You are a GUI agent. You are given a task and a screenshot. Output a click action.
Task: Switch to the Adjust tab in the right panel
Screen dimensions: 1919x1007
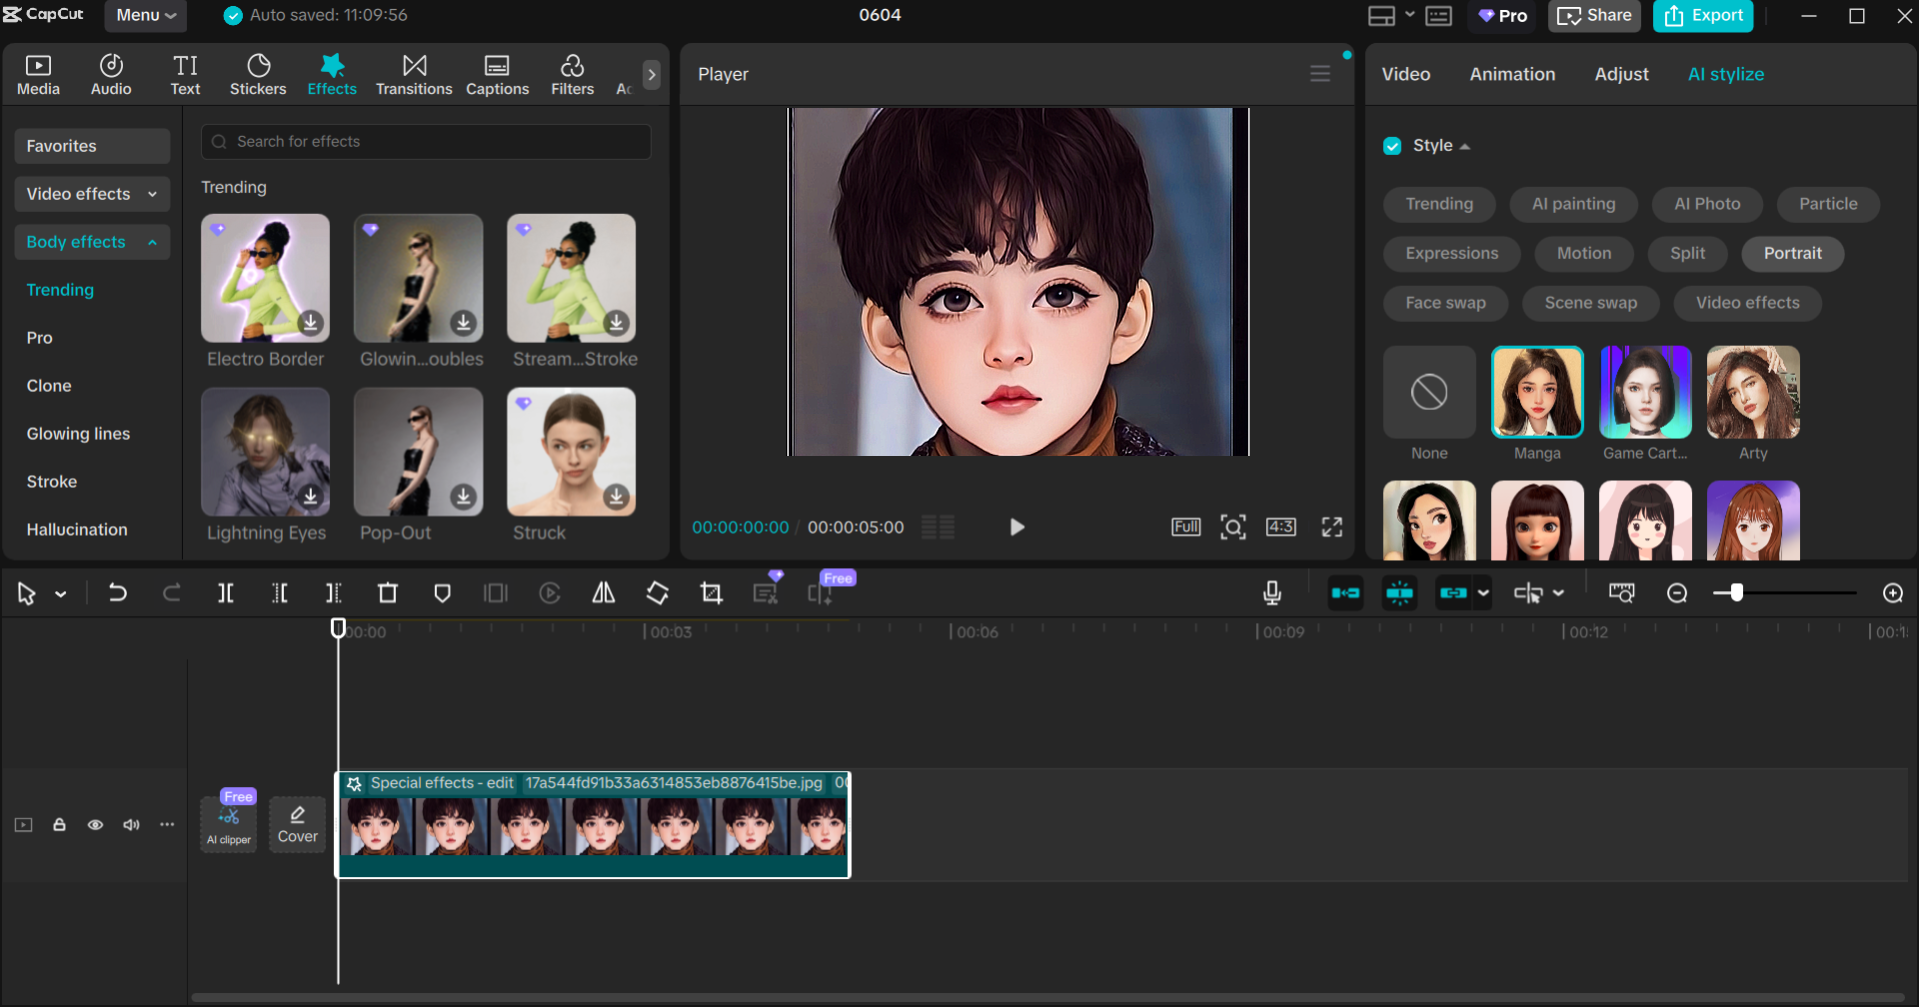coord(1621,73)
